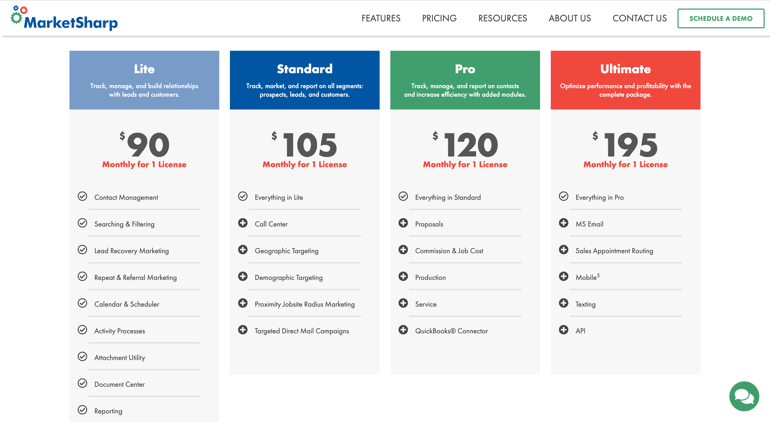The image size is (770, 422).
Task: Click the plus icon next to Proposals
Action: coord(403,223)
